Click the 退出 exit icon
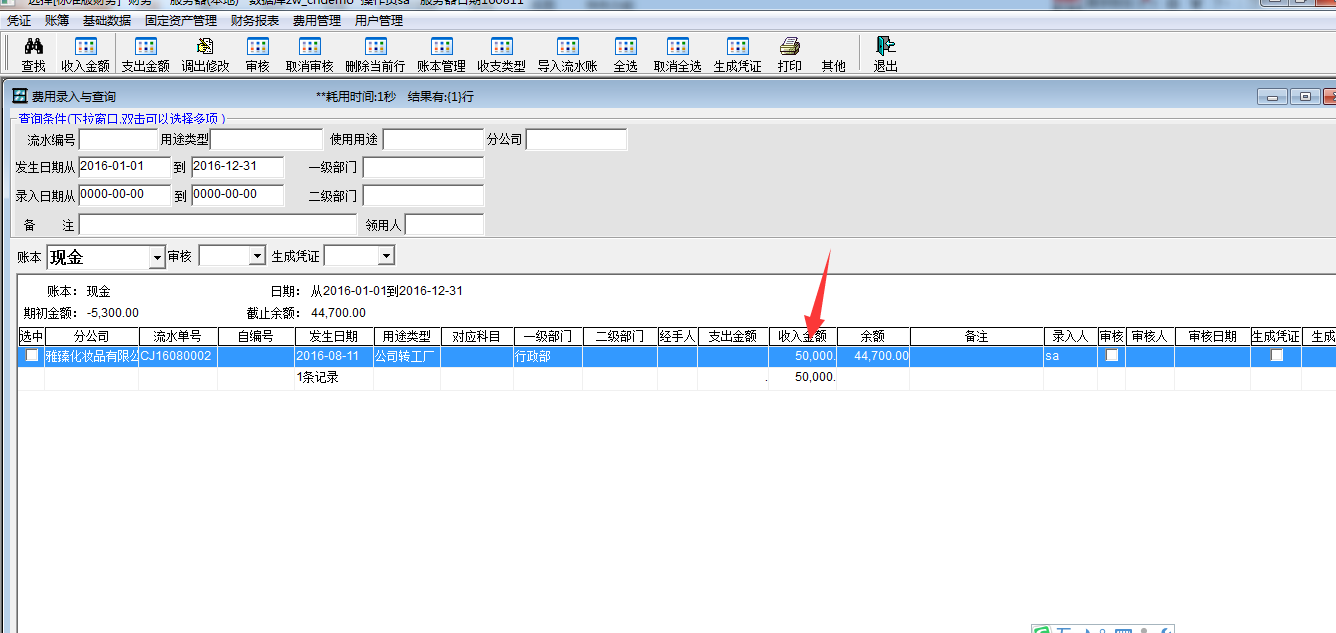 pyautogui.click(x=885, y=46)
